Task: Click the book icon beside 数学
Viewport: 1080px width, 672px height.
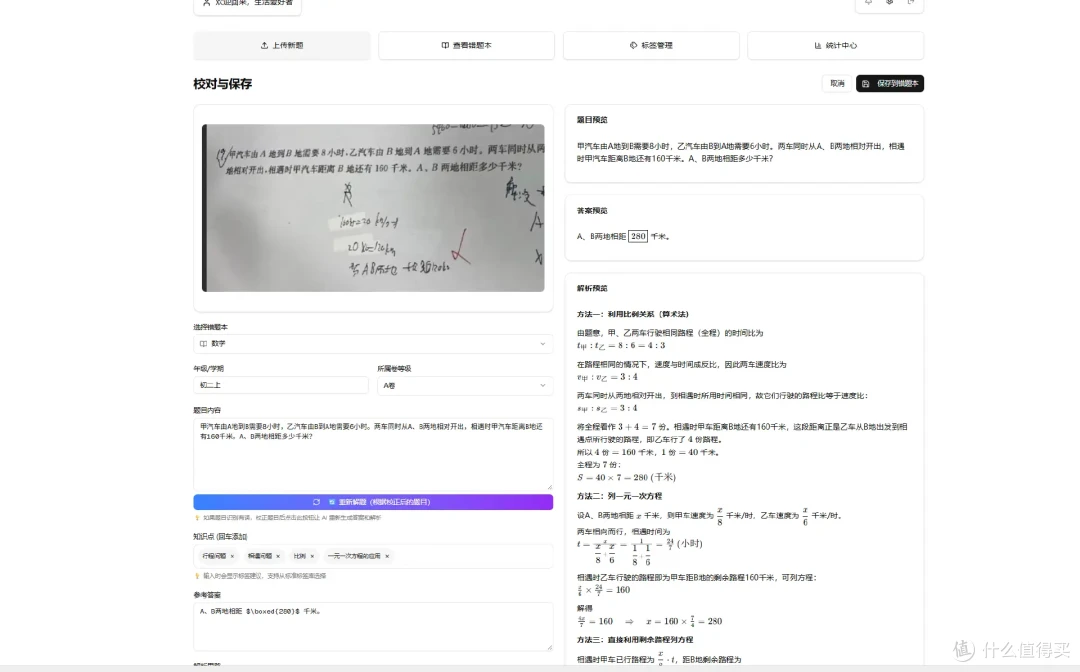Action: click(x=203, y=344)
